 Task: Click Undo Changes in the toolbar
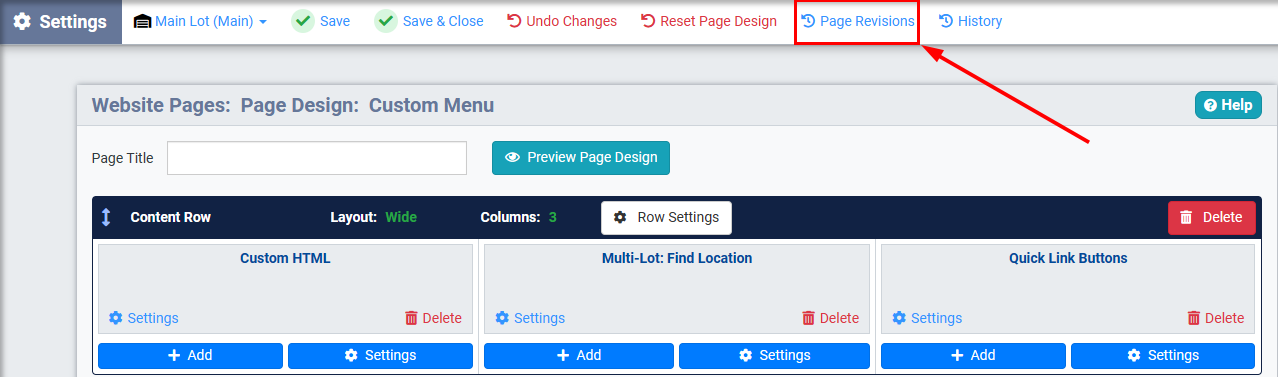pos(562,21)
